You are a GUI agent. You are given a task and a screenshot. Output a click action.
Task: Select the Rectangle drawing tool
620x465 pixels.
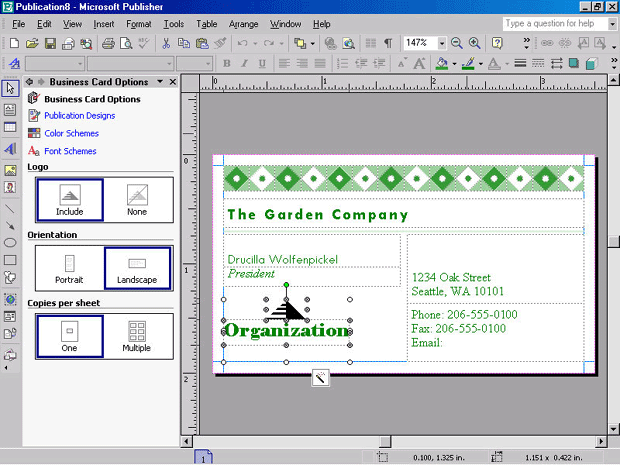point(10,260)
